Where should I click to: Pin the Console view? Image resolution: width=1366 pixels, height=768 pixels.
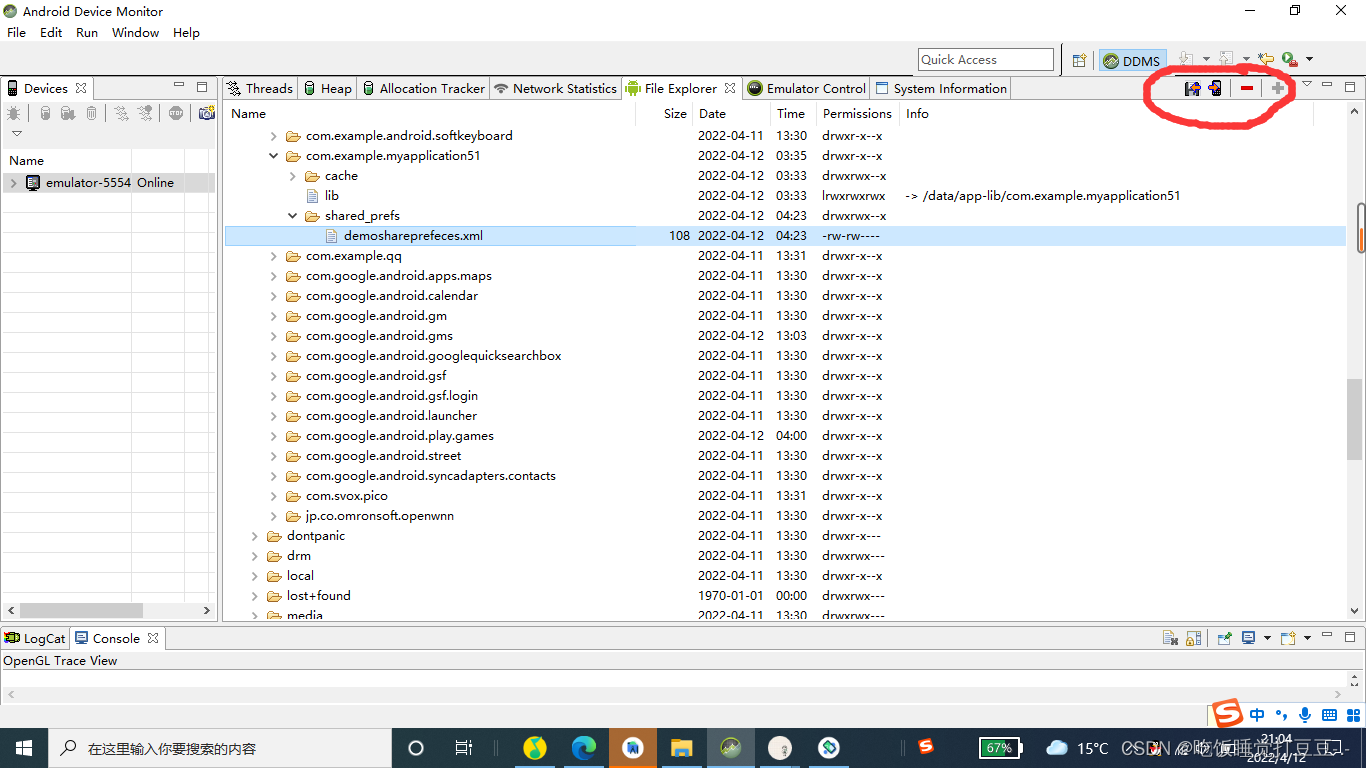(1225, 636)
